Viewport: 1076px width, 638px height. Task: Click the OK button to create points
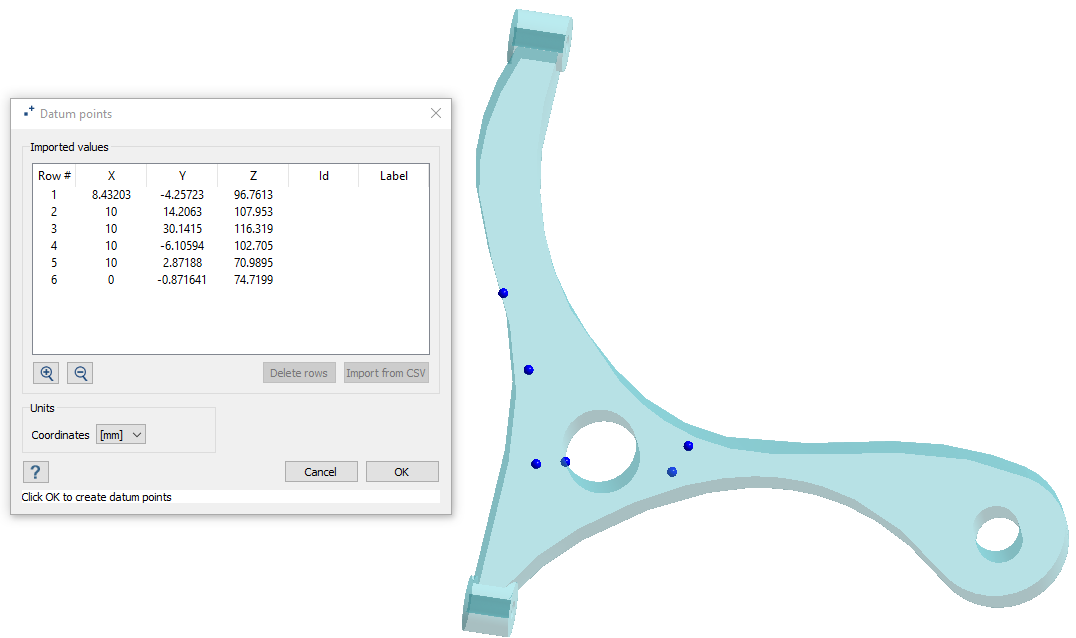pos(401,472)
